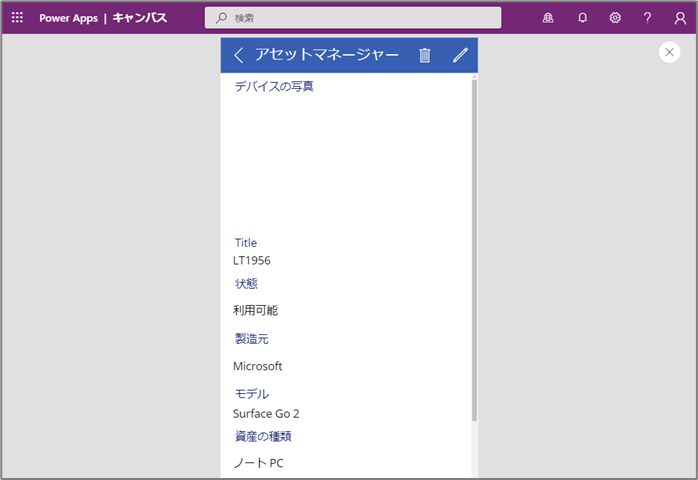Edit the asset with the pencil icon

(460, 55)
